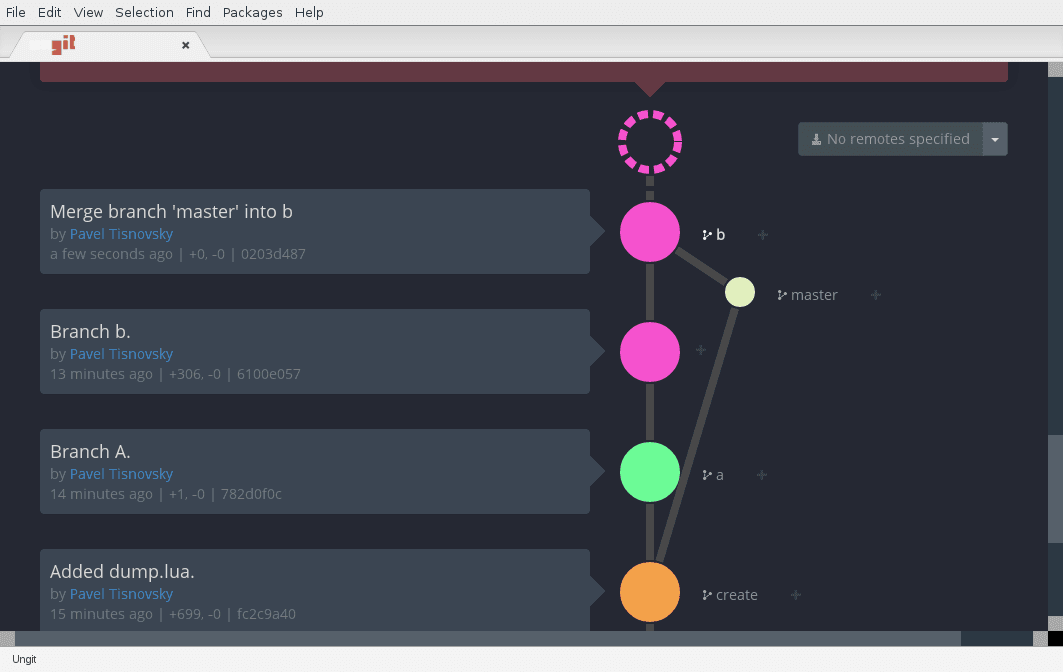Click author Pavel Tisnovsky on Branch b.
The width and height of the screenshot is (1063, 672).
[121, 354]
